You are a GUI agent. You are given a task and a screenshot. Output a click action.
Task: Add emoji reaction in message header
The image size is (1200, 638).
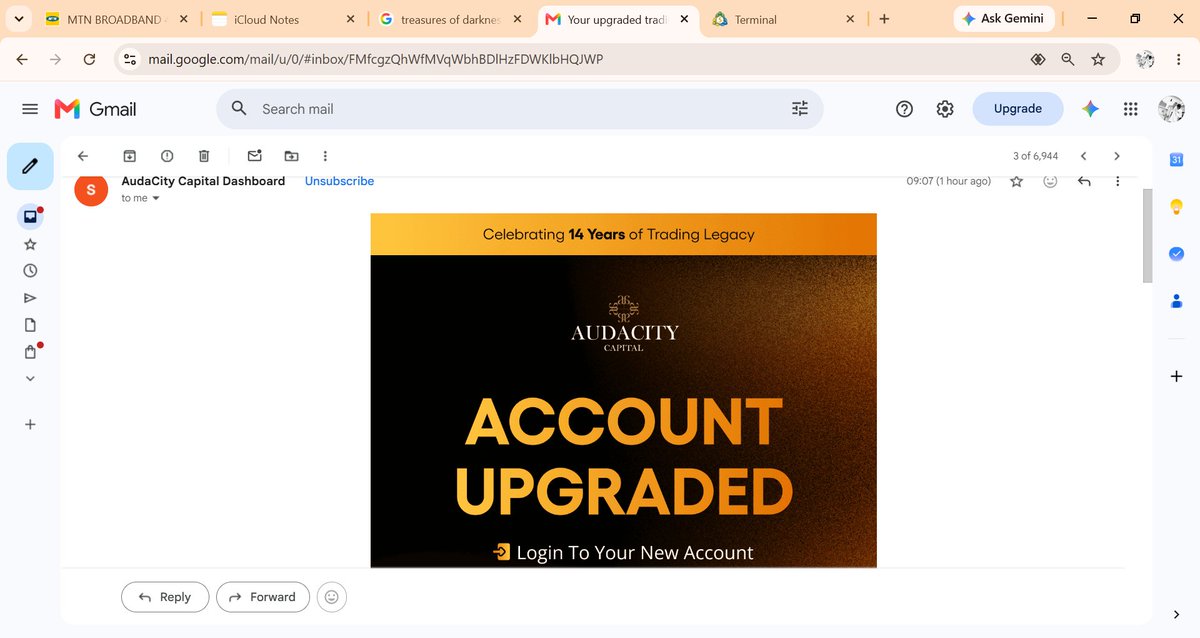[1050, 181]
